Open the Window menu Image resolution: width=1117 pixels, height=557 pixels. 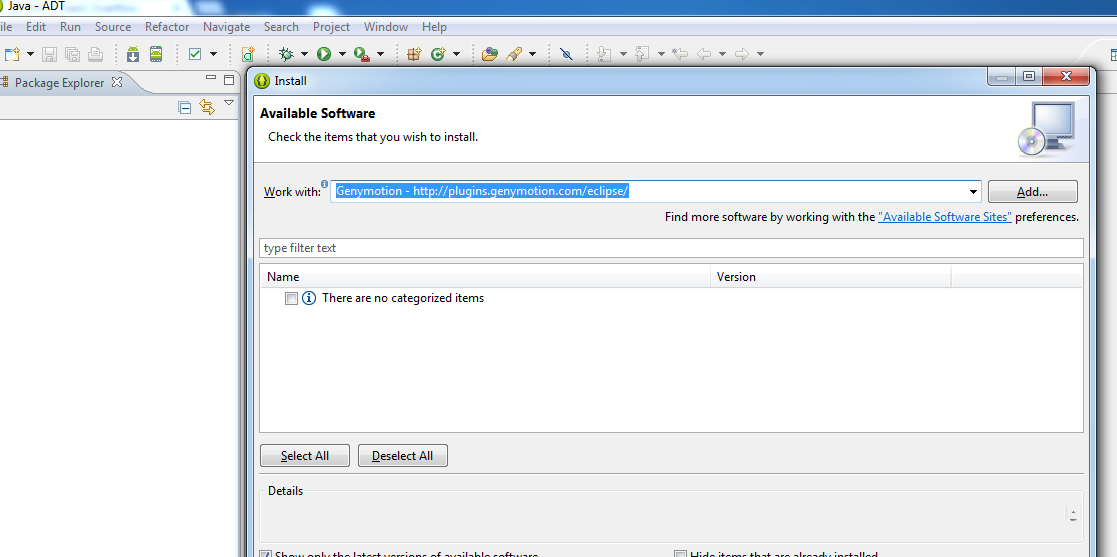[385, 27]
